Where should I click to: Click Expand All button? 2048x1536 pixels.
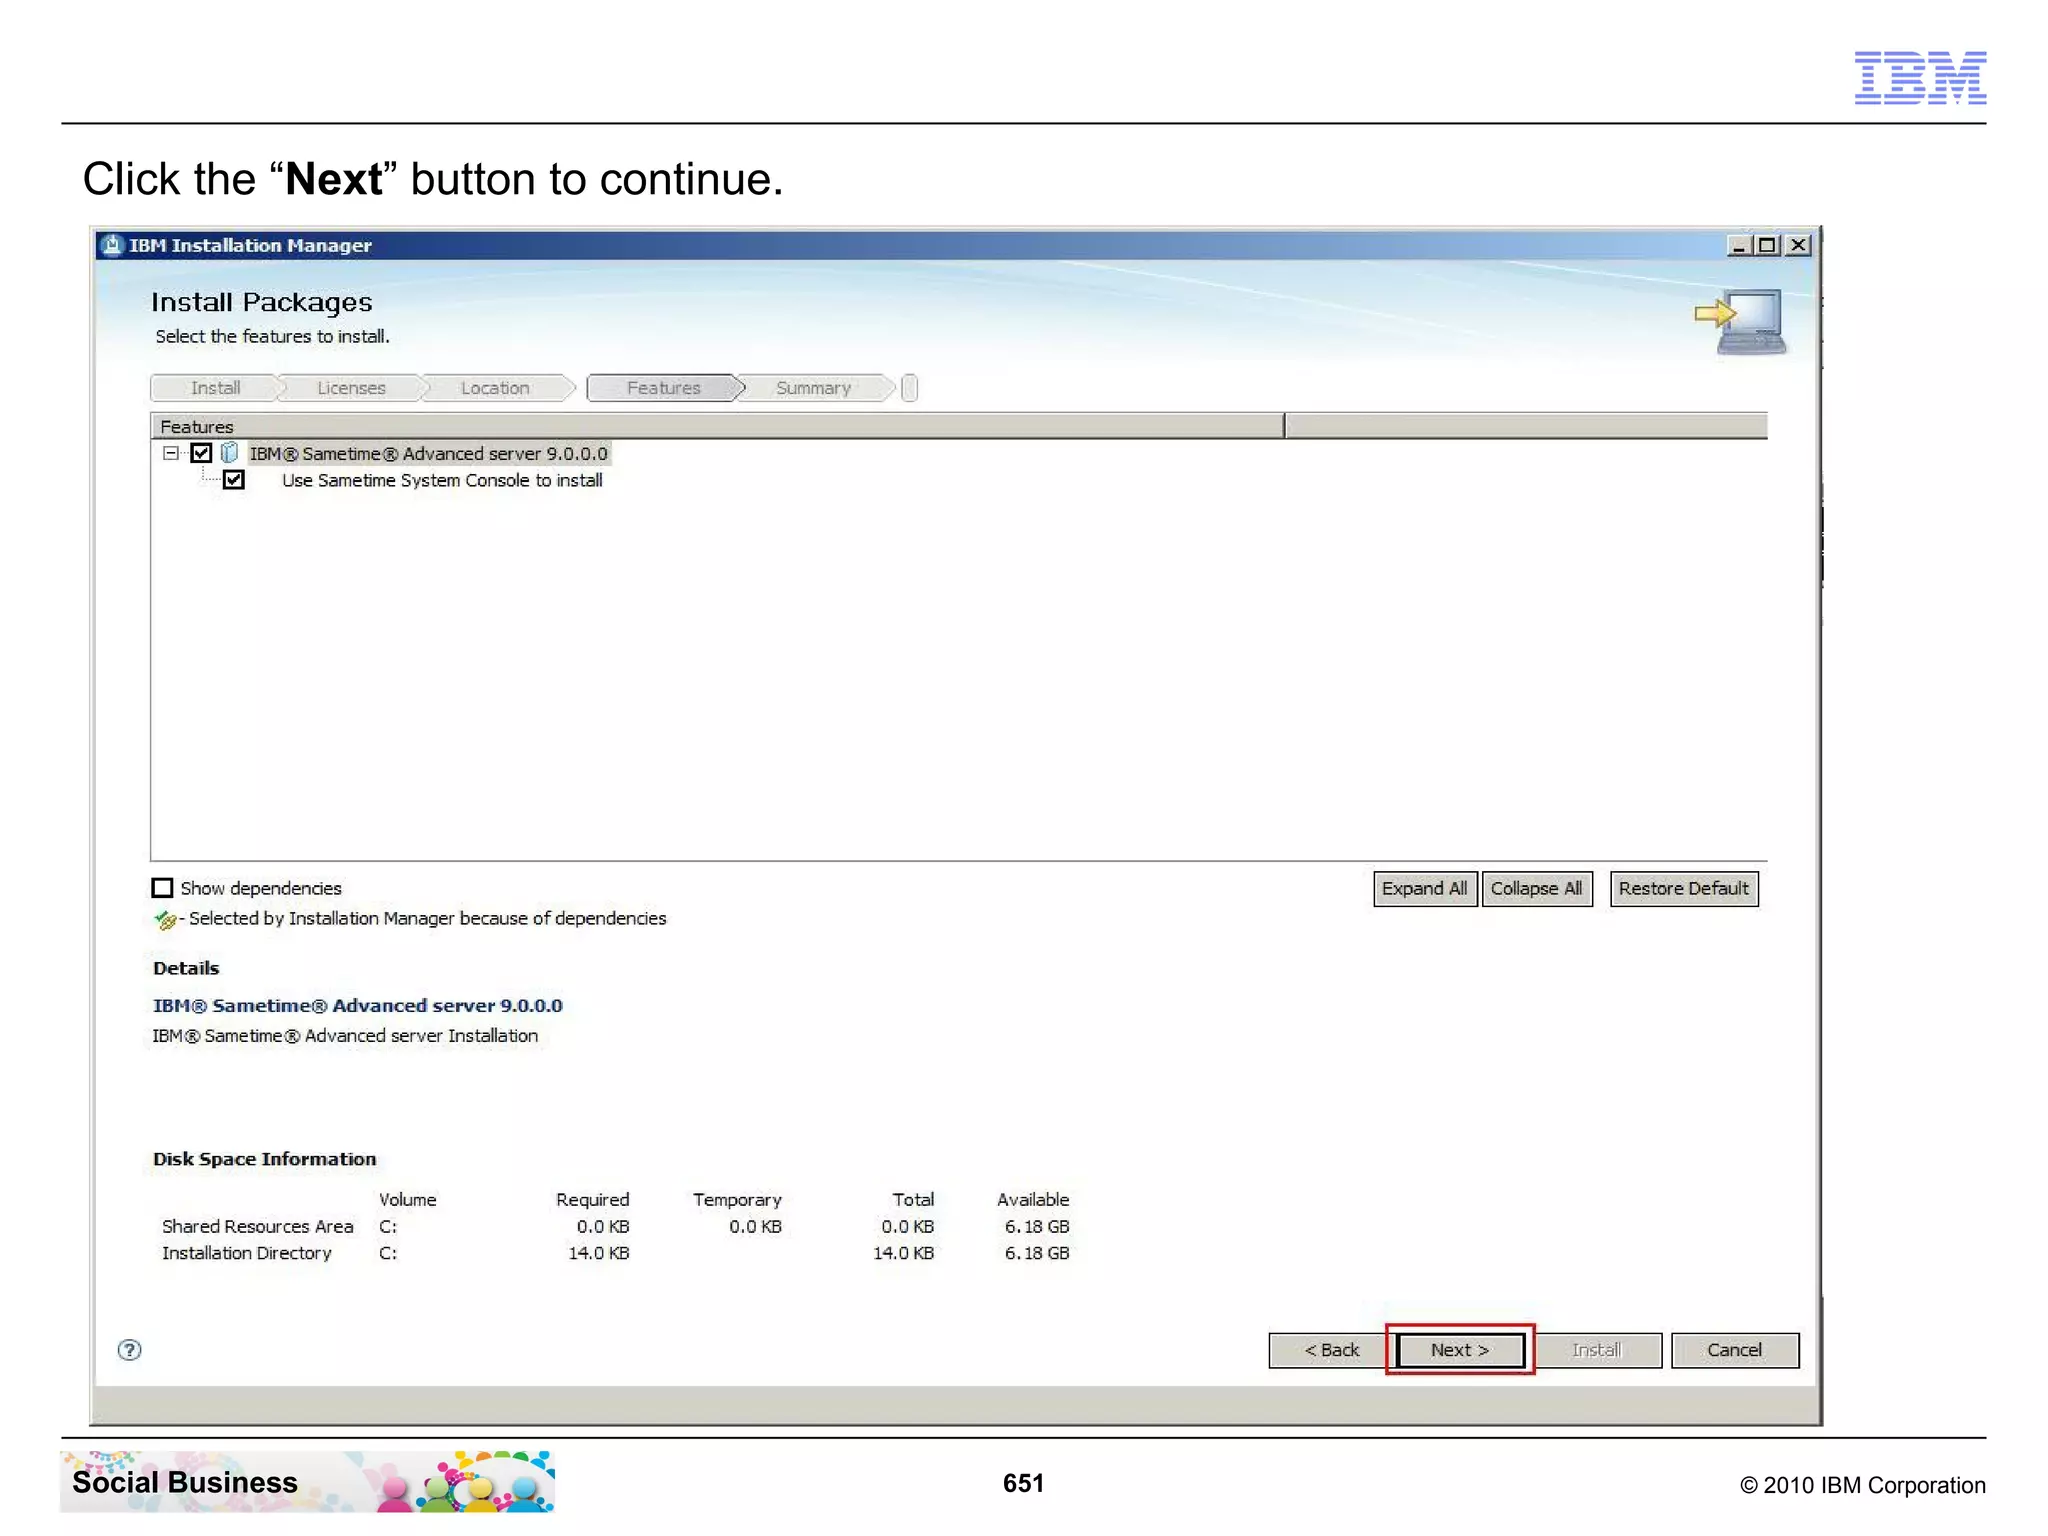[x=1425, y=889]
